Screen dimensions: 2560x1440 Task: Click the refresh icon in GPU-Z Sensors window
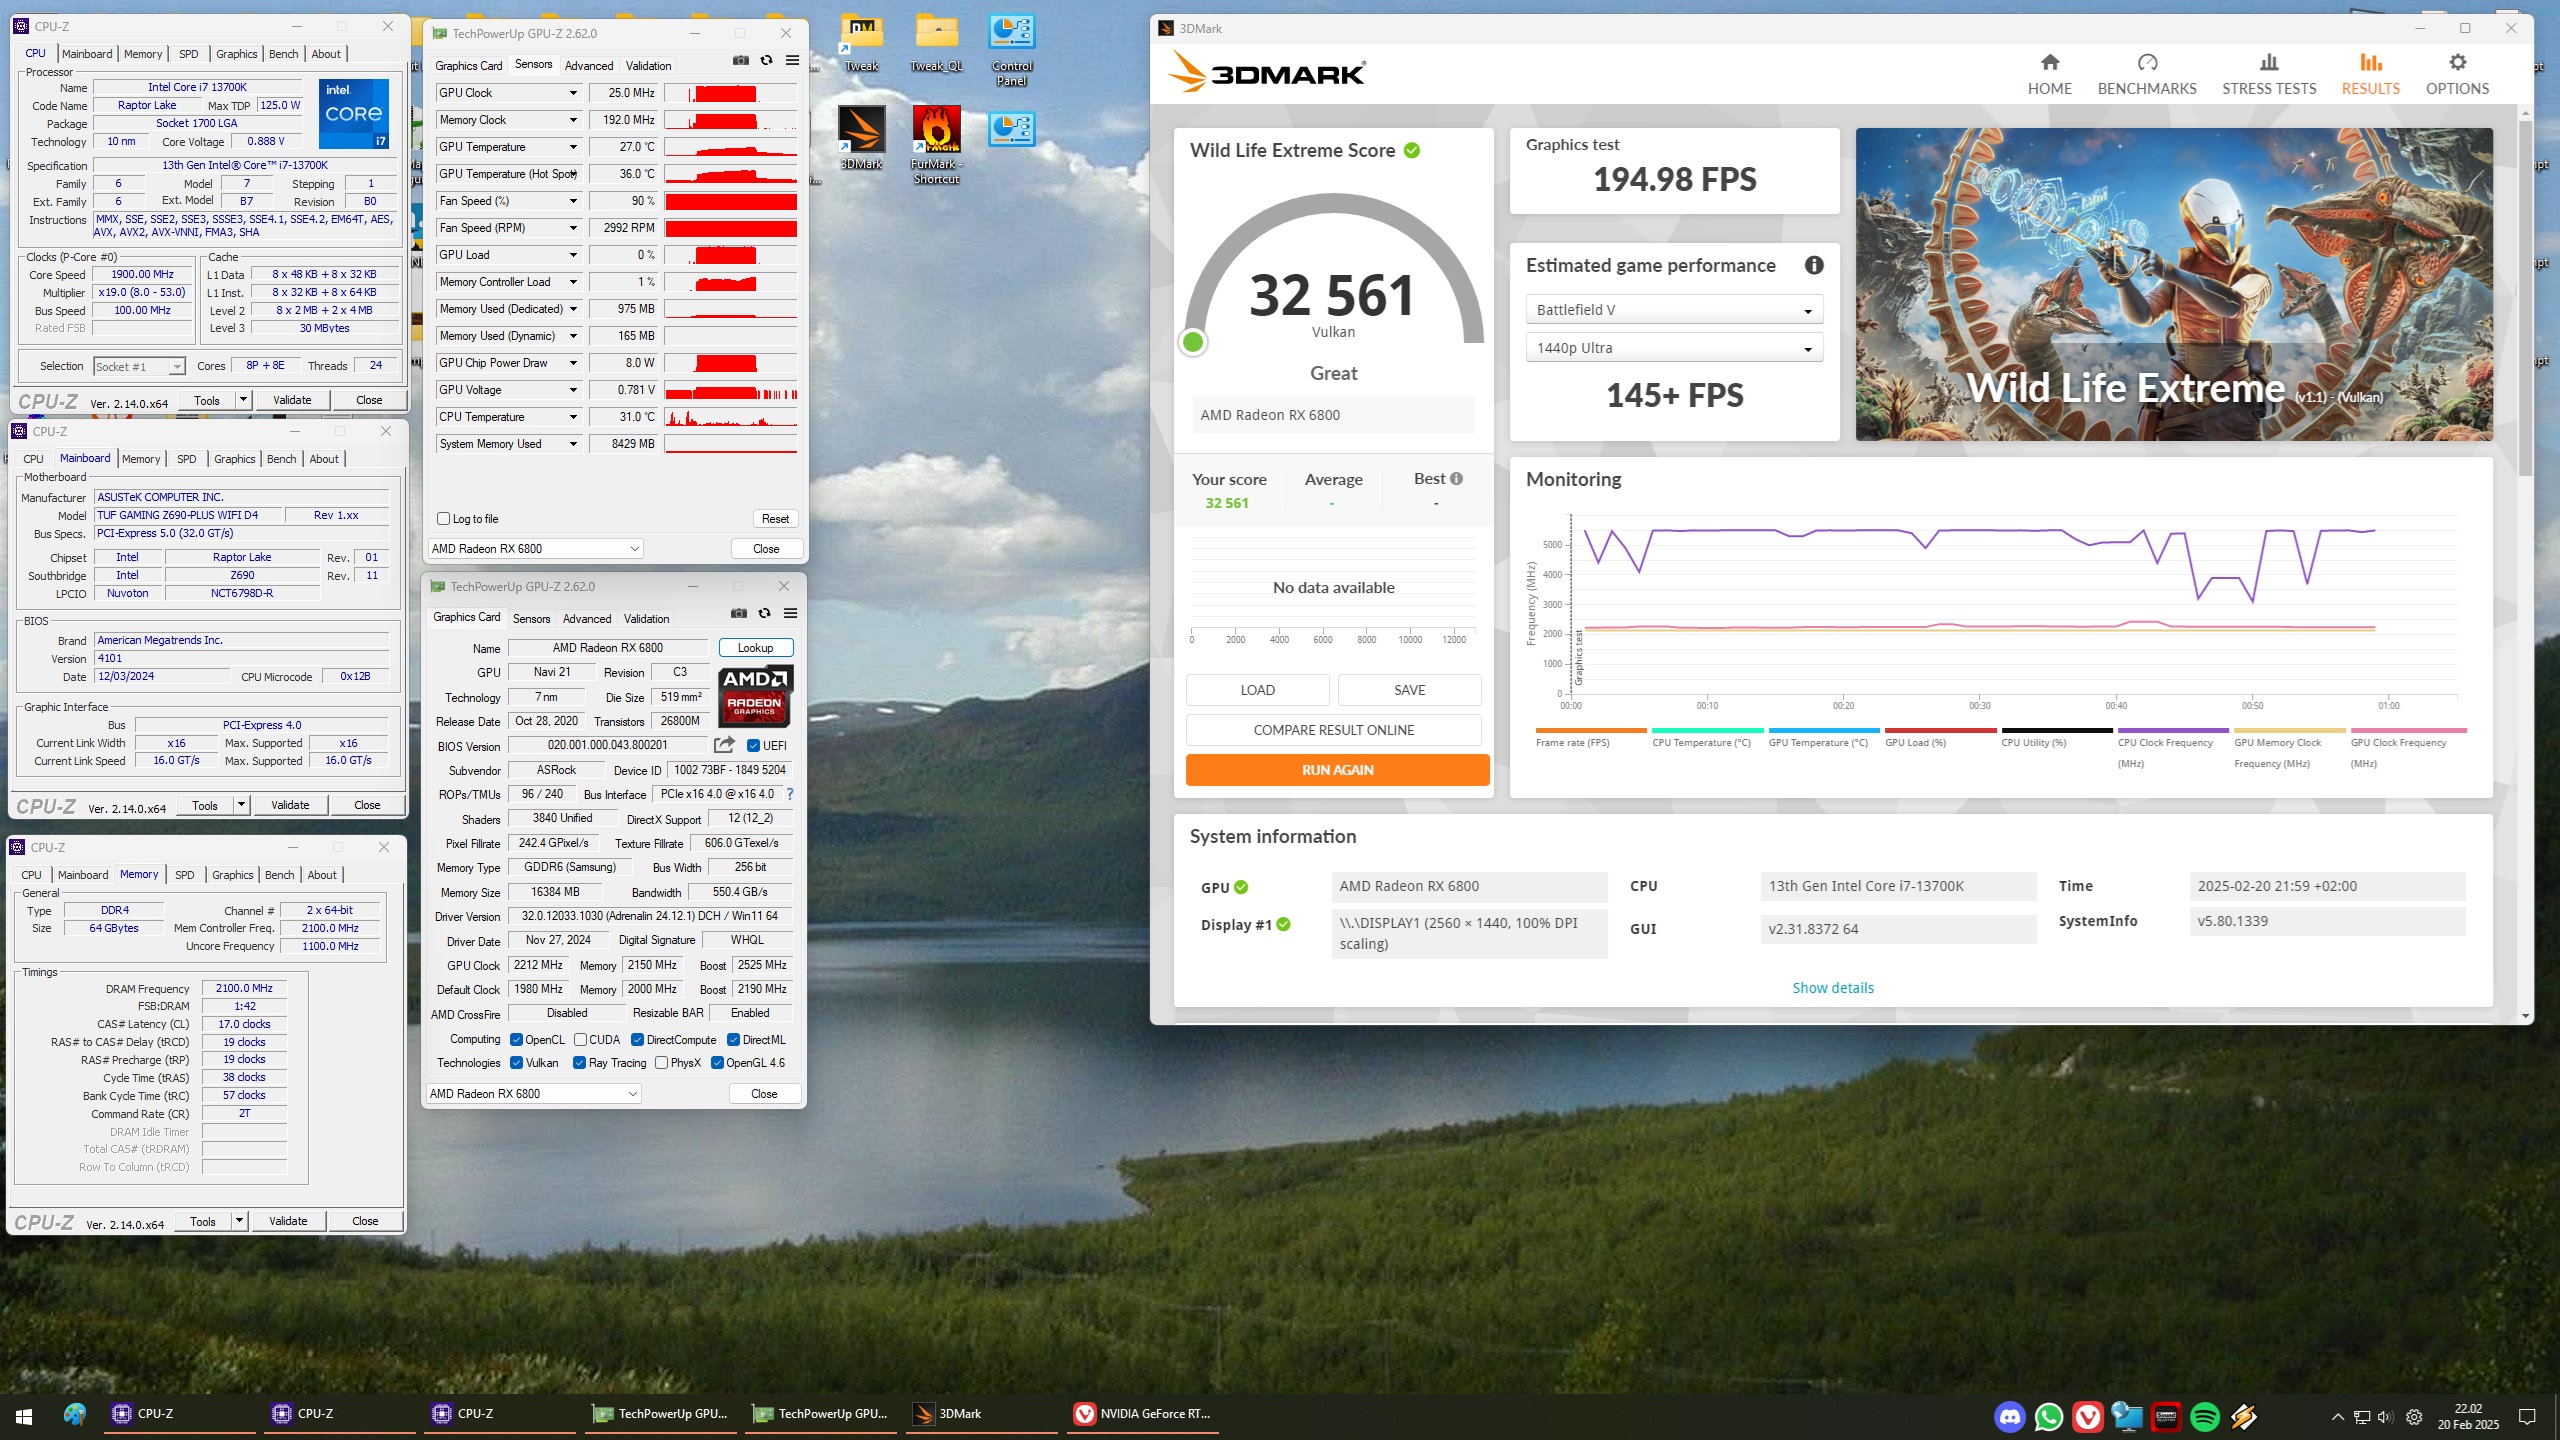766,61
